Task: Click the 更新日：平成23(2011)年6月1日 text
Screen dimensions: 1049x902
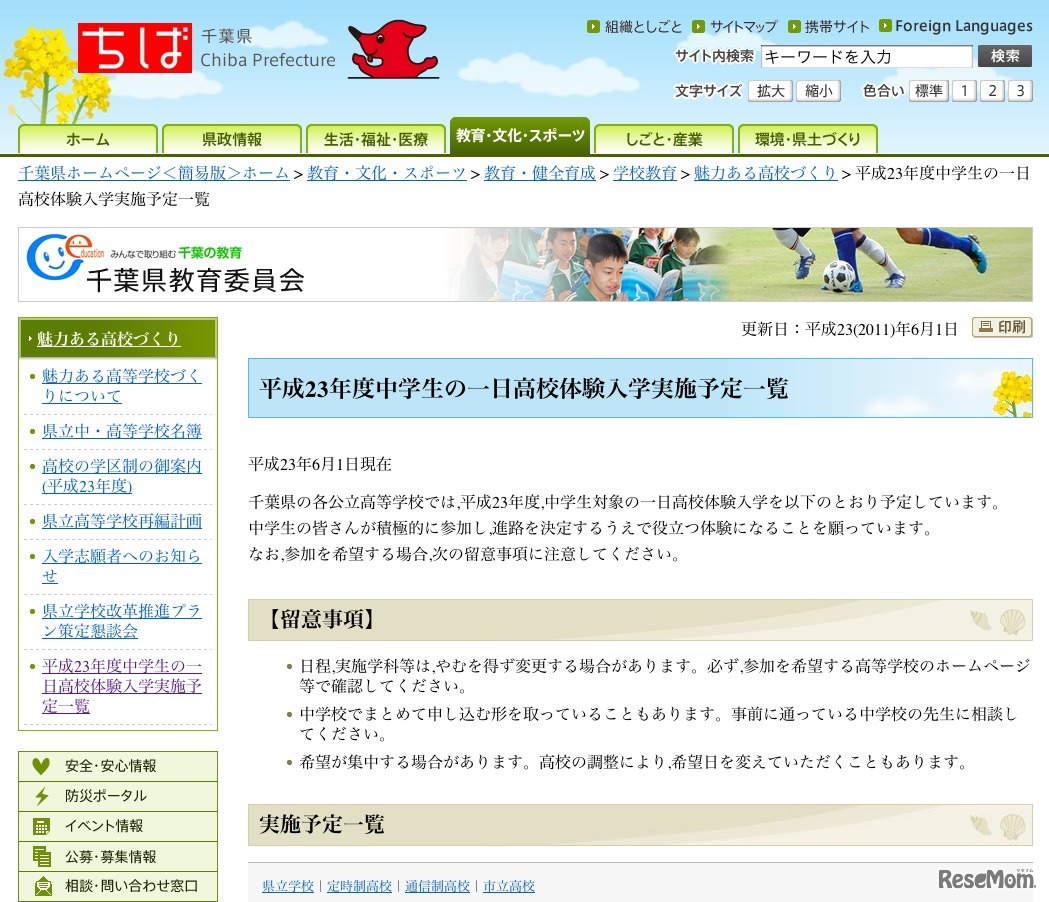Action: click(x=849, y=329)
